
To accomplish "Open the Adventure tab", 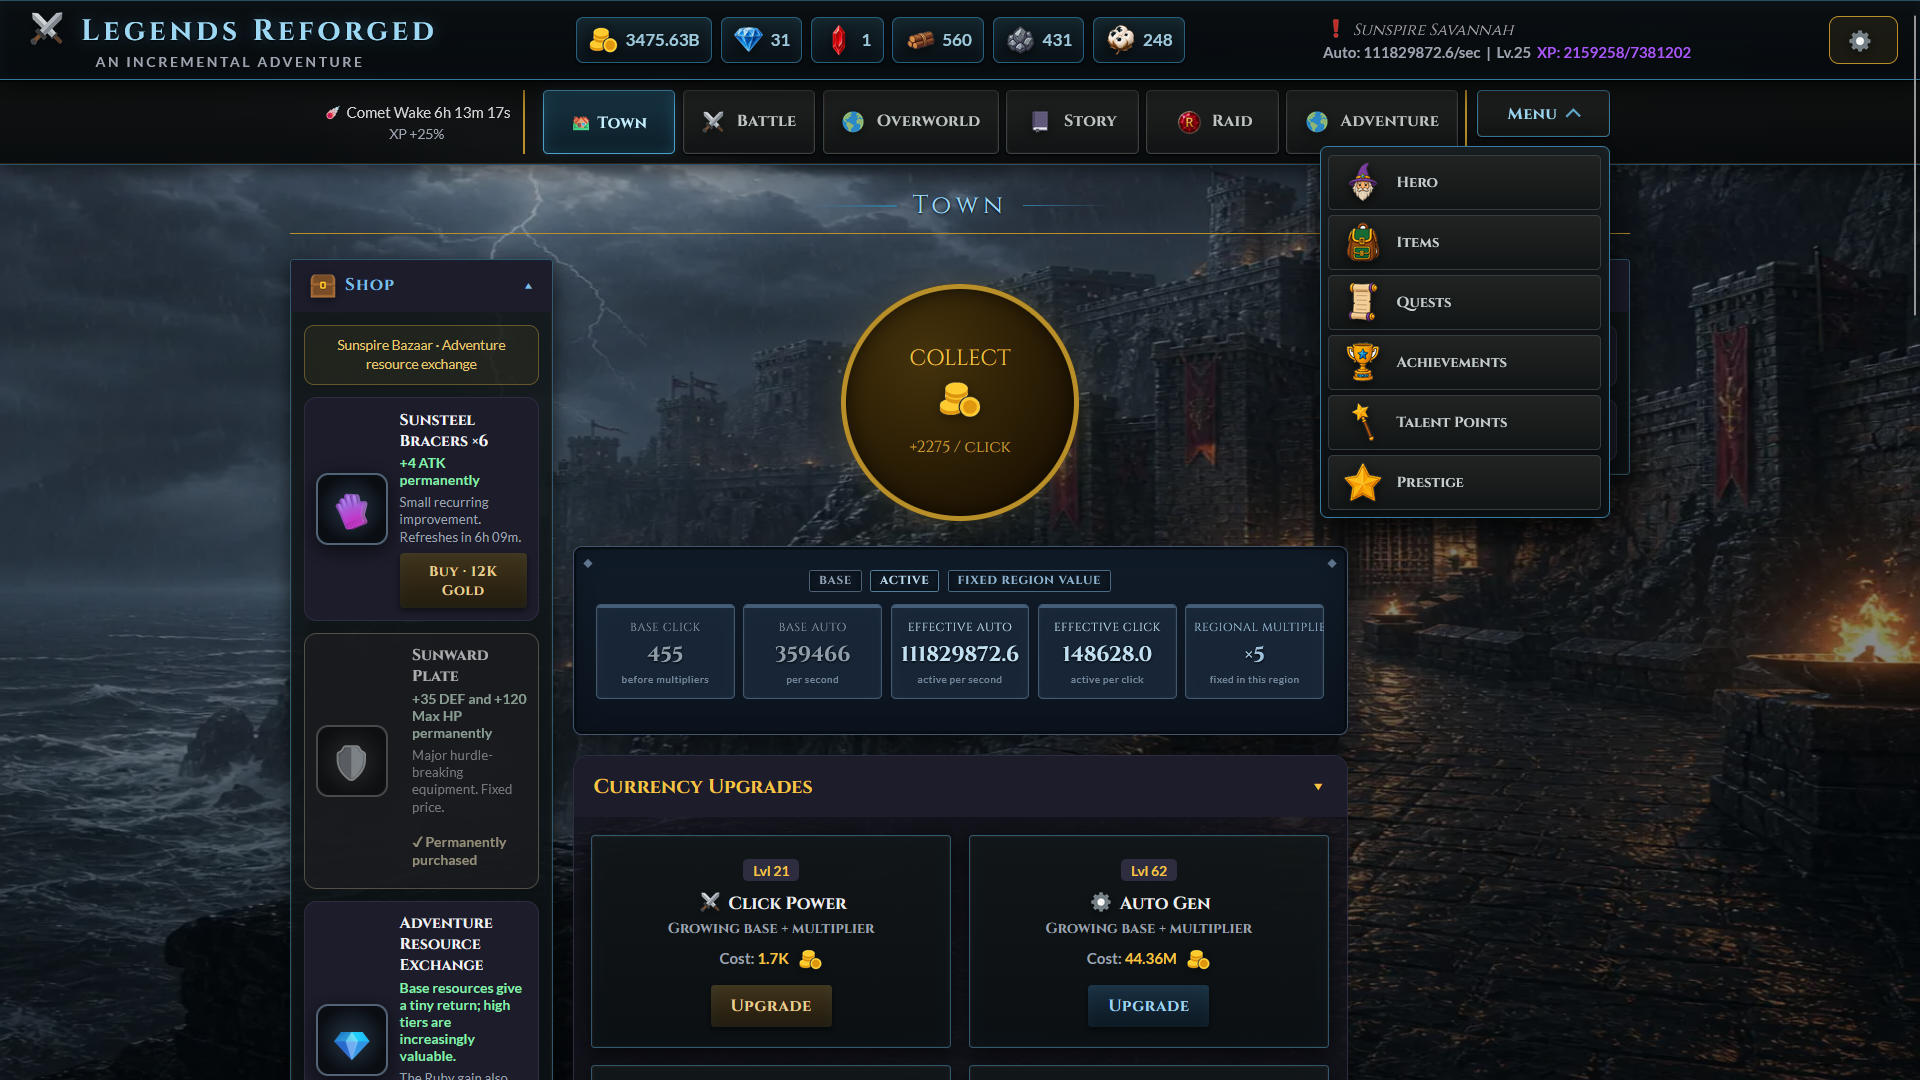I will coord(1372,121).
